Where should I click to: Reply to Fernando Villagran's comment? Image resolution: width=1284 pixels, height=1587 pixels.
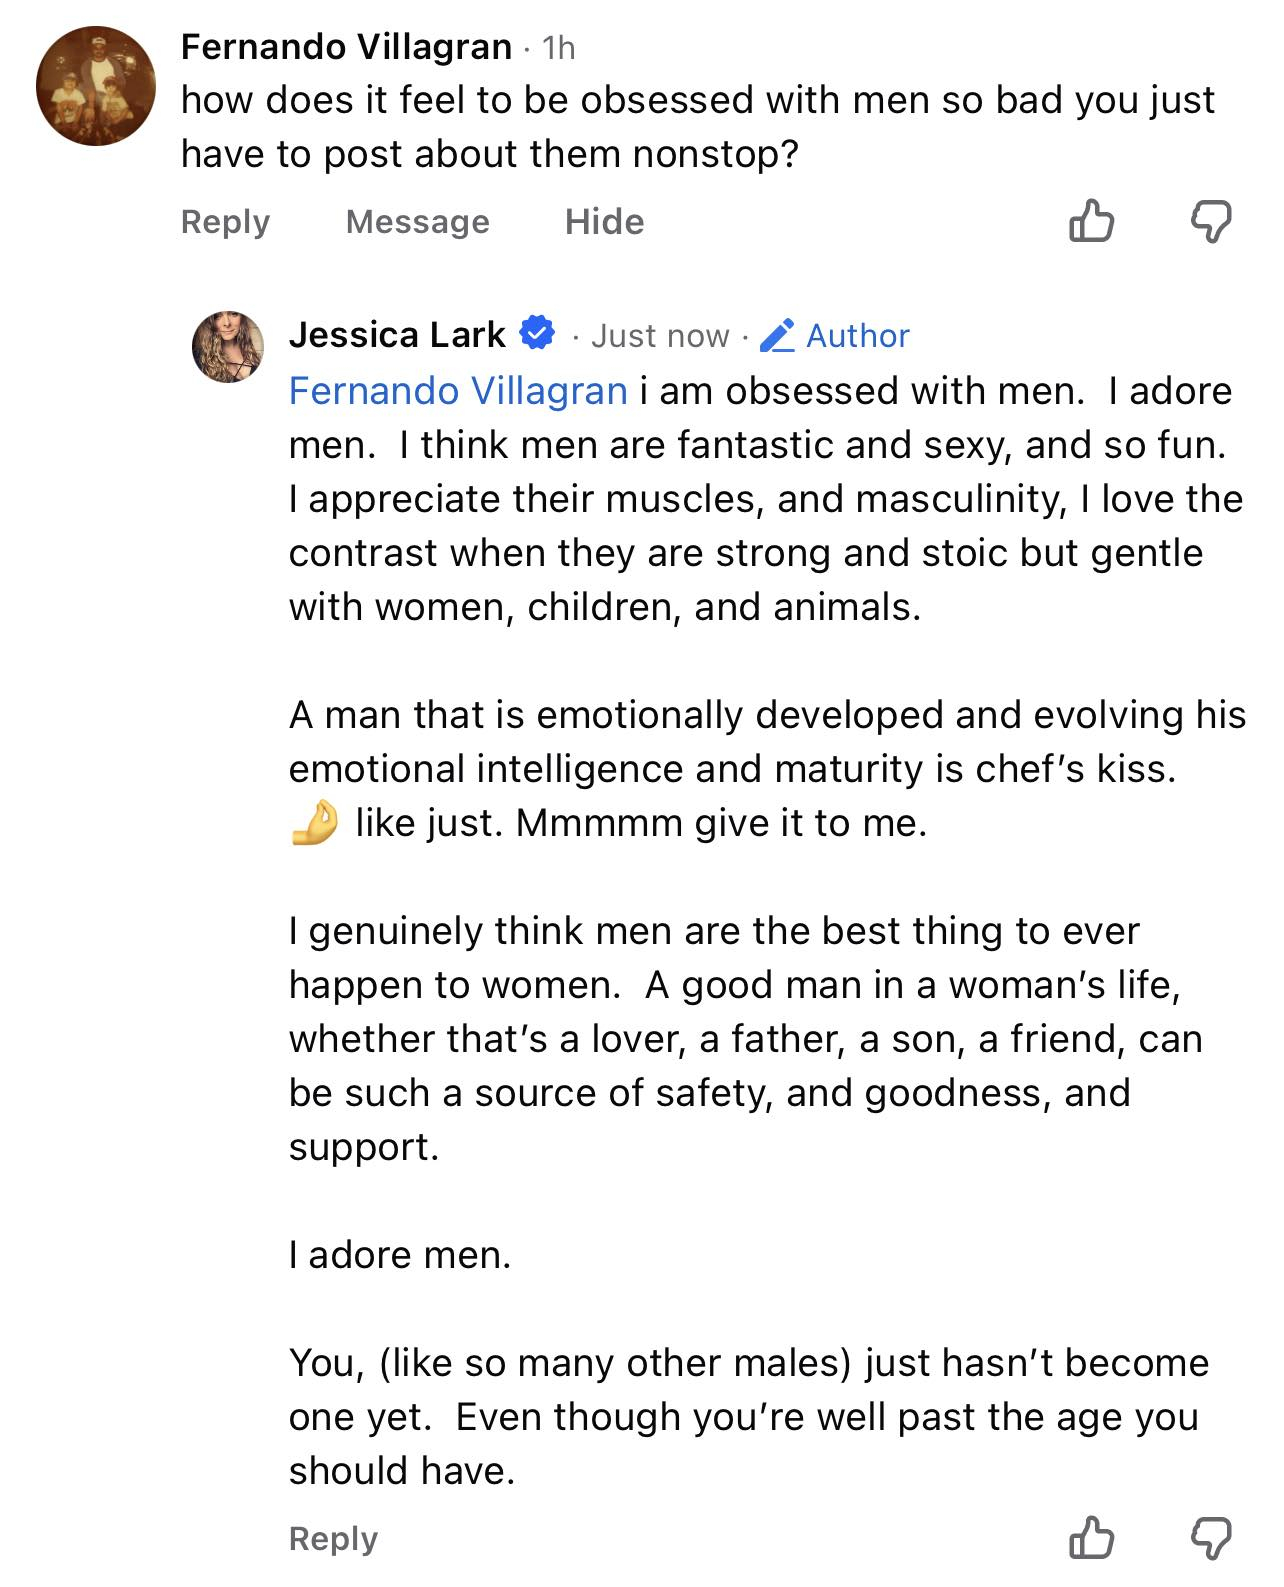coord(225,222)
